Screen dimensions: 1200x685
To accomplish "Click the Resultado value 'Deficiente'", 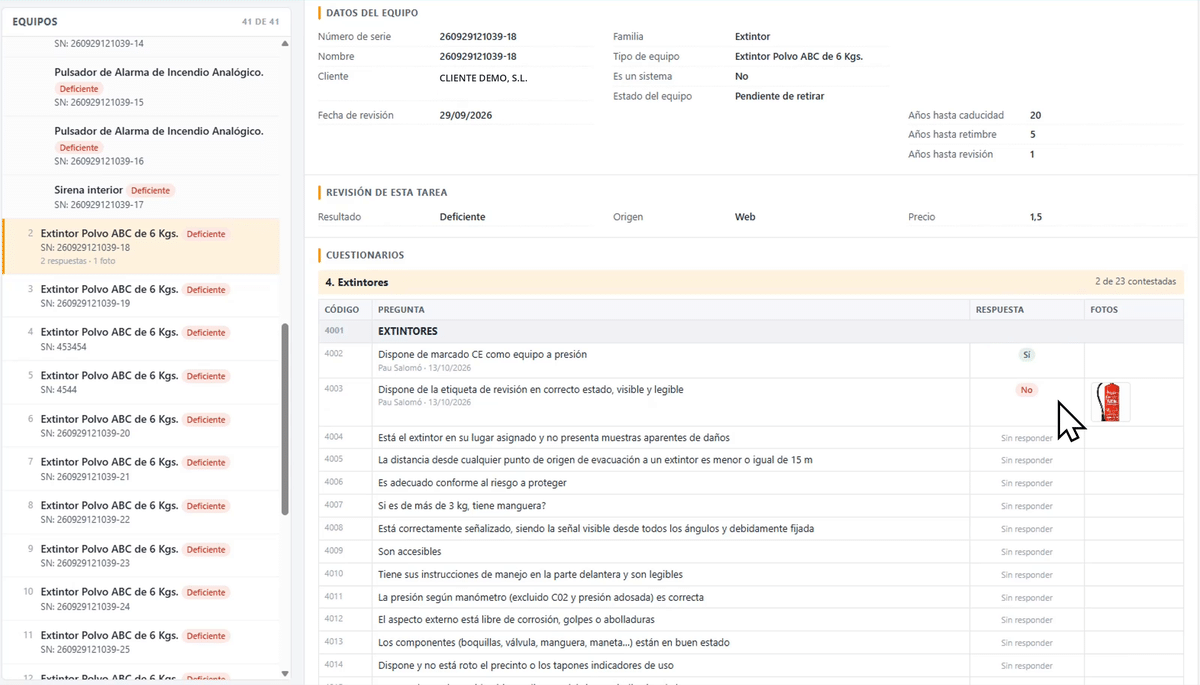I will coord(463,217).
